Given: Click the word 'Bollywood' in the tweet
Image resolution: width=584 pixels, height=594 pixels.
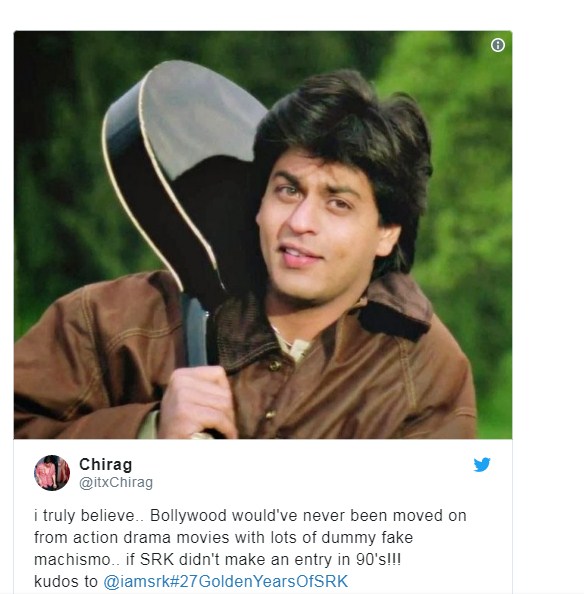Looking at the screenshot, I should (188, 516).
